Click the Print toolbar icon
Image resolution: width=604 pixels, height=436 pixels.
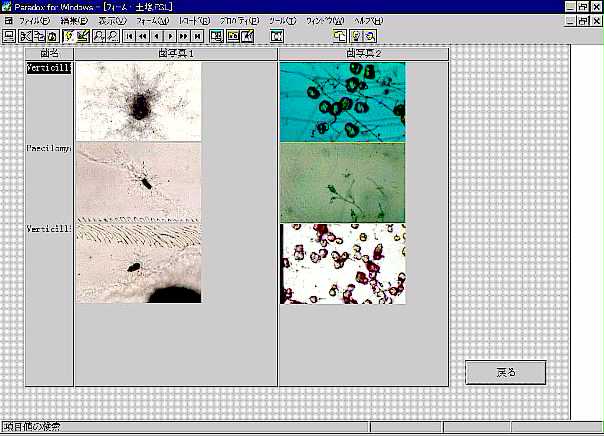coord(8,36)
